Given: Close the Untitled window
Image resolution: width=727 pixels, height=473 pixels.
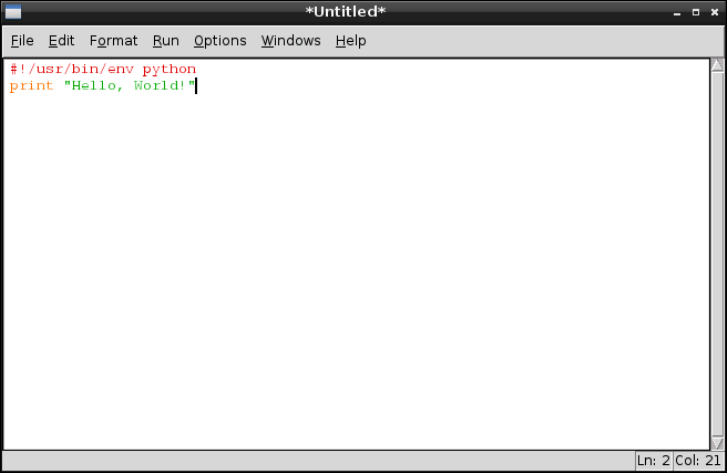Looking at the screenshot, I should coord(714,13).
